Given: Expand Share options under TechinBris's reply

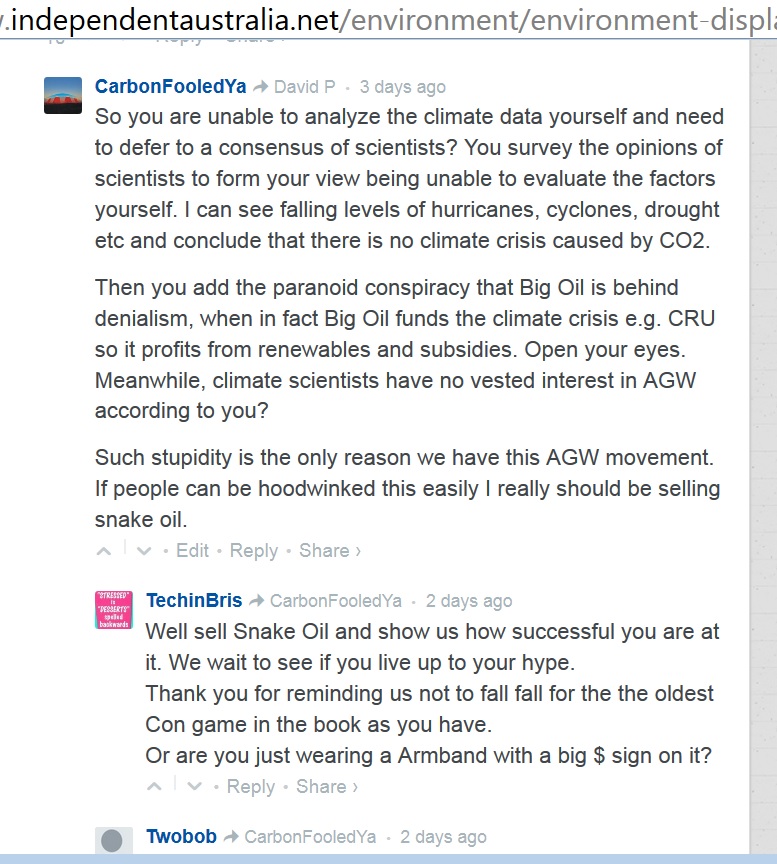Looking at the screenshot, I should (x=326, y=786).
